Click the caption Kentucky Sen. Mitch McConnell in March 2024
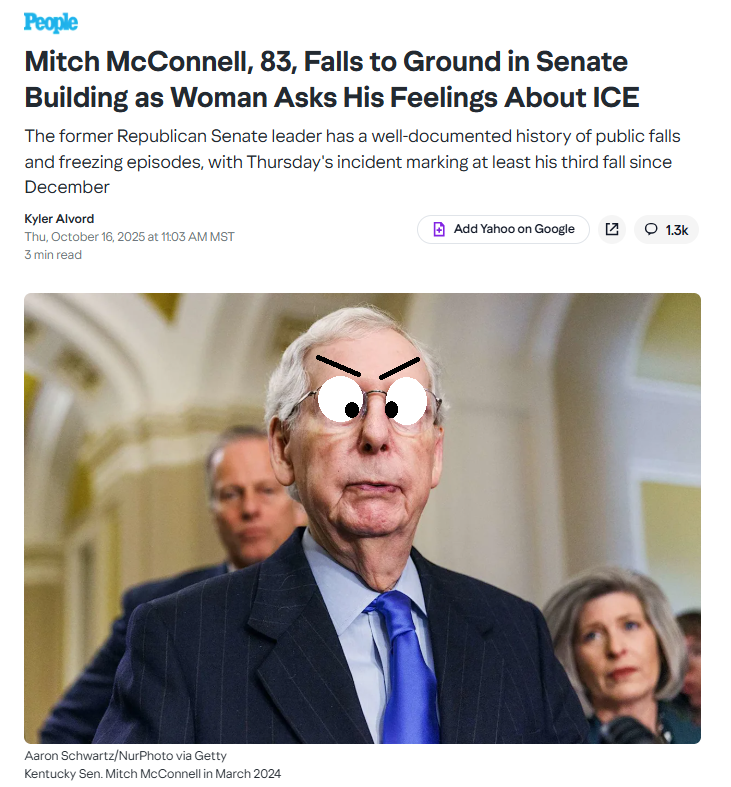This screenshot has height=787, width=731. (x=153, y=773)
